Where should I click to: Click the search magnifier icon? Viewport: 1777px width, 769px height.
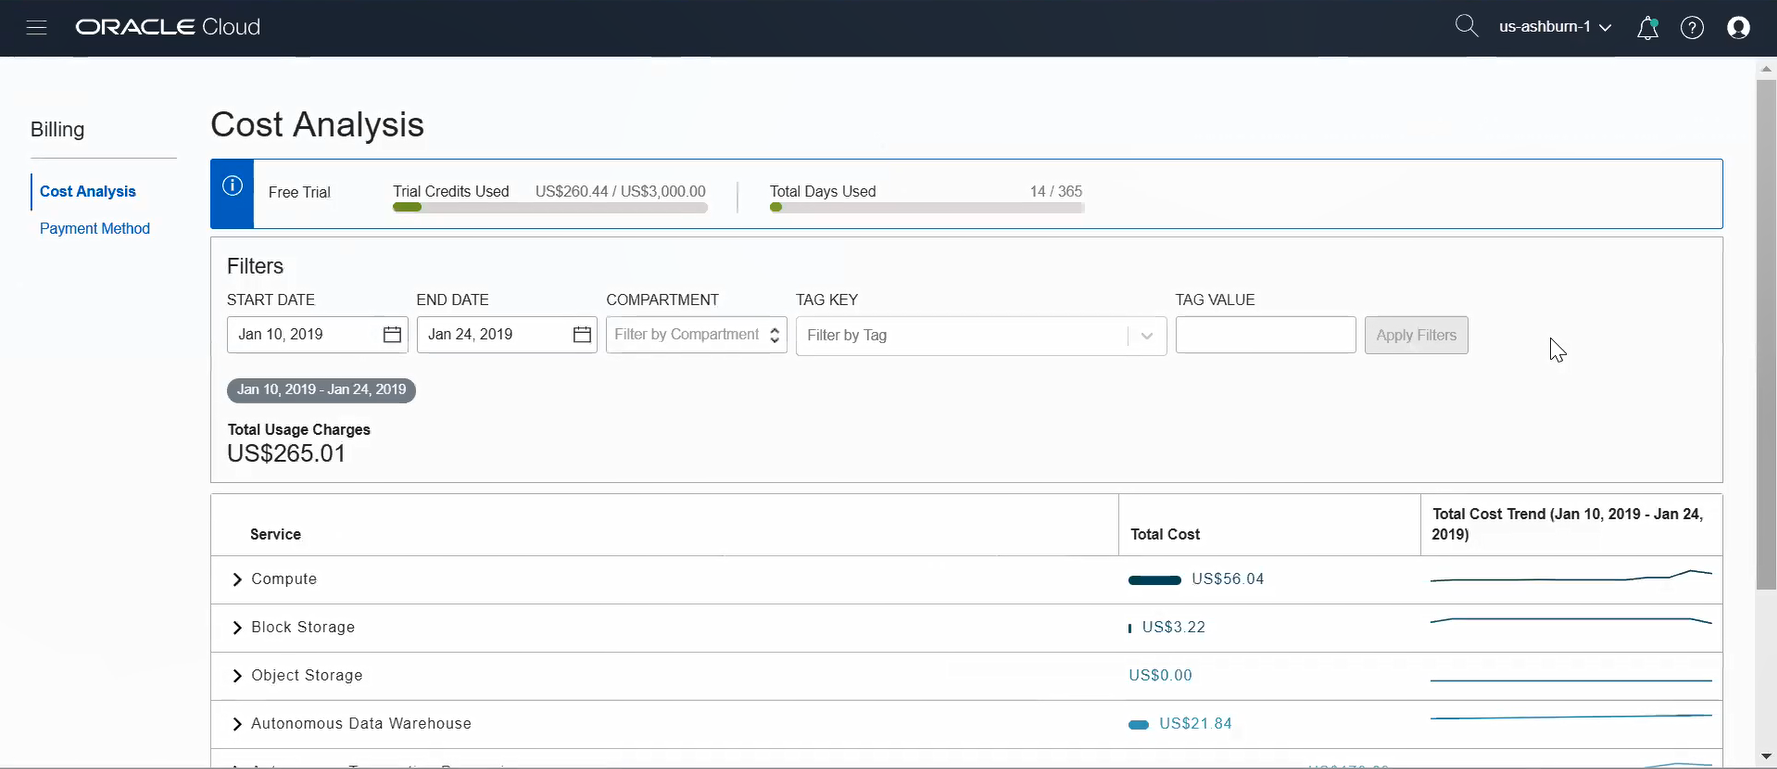pyautogui.click(x=1466, y=27)
